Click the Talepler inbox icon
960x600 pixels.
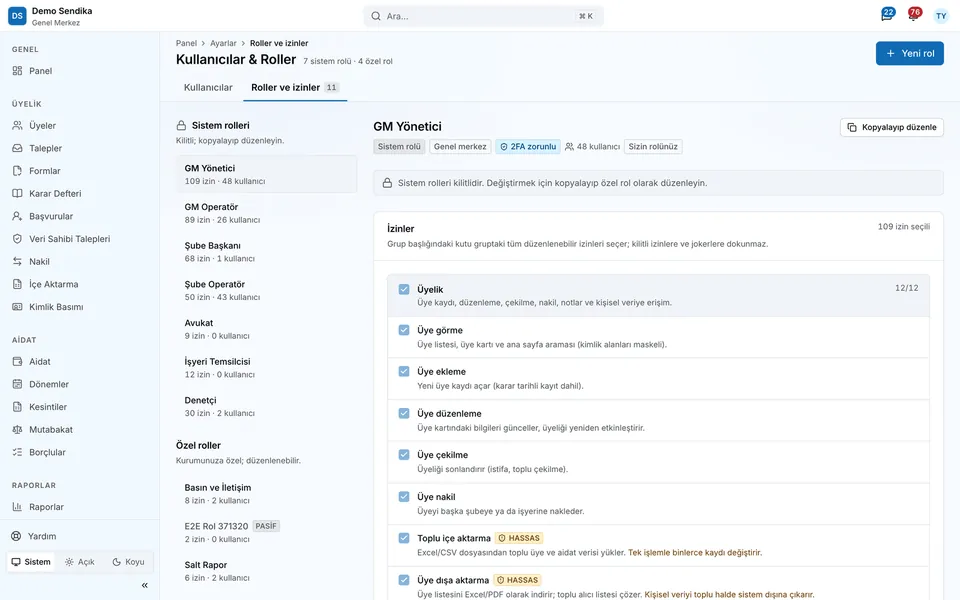[17, 148]
